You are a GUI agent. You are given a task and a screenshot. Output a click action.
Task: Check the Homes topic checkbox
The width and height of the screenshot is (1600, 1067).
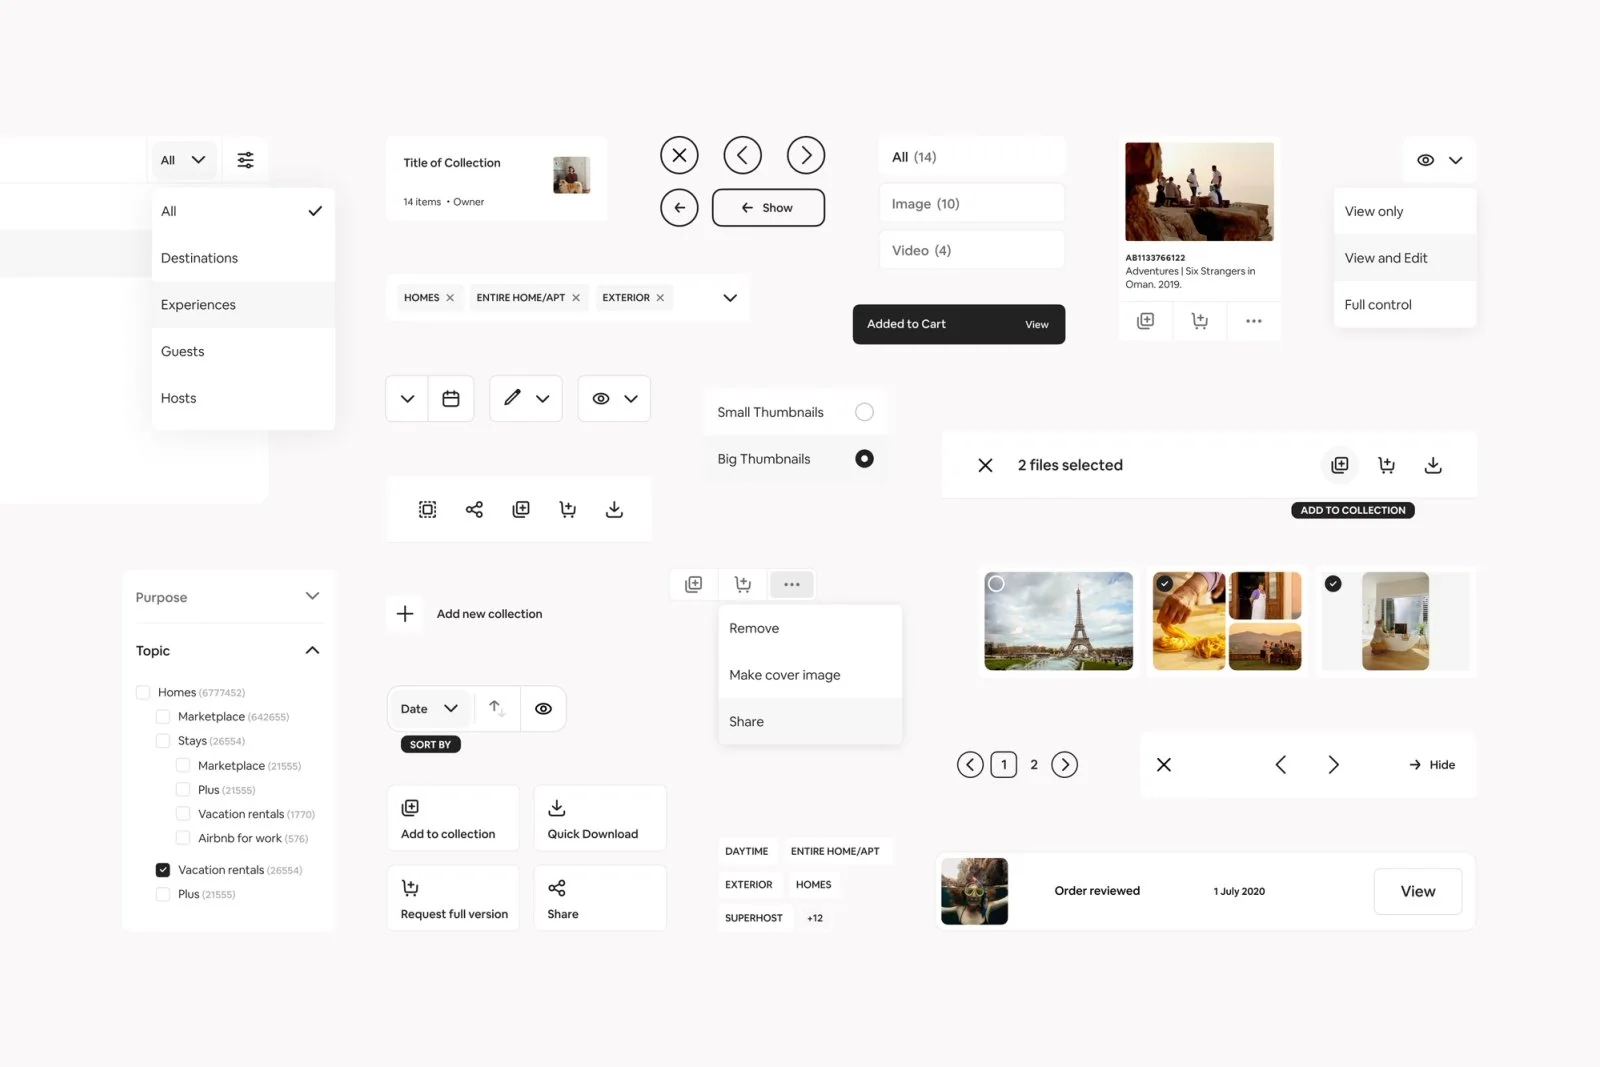143,692
